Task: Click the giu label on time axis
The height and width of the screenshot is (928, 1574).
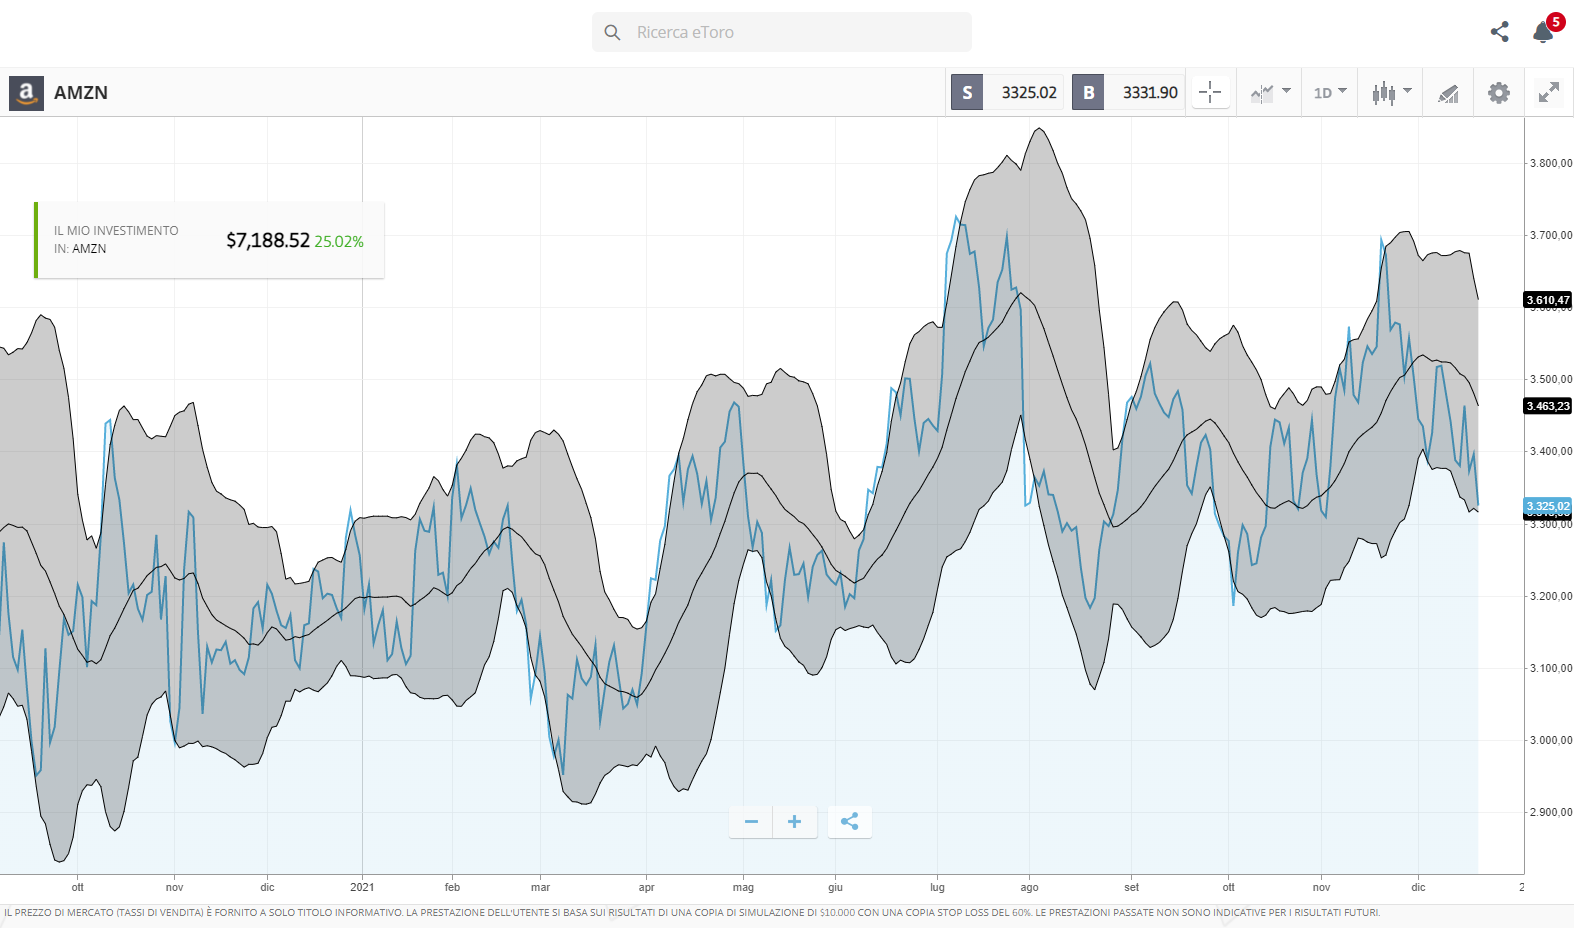Action: [x=835, y=887]
